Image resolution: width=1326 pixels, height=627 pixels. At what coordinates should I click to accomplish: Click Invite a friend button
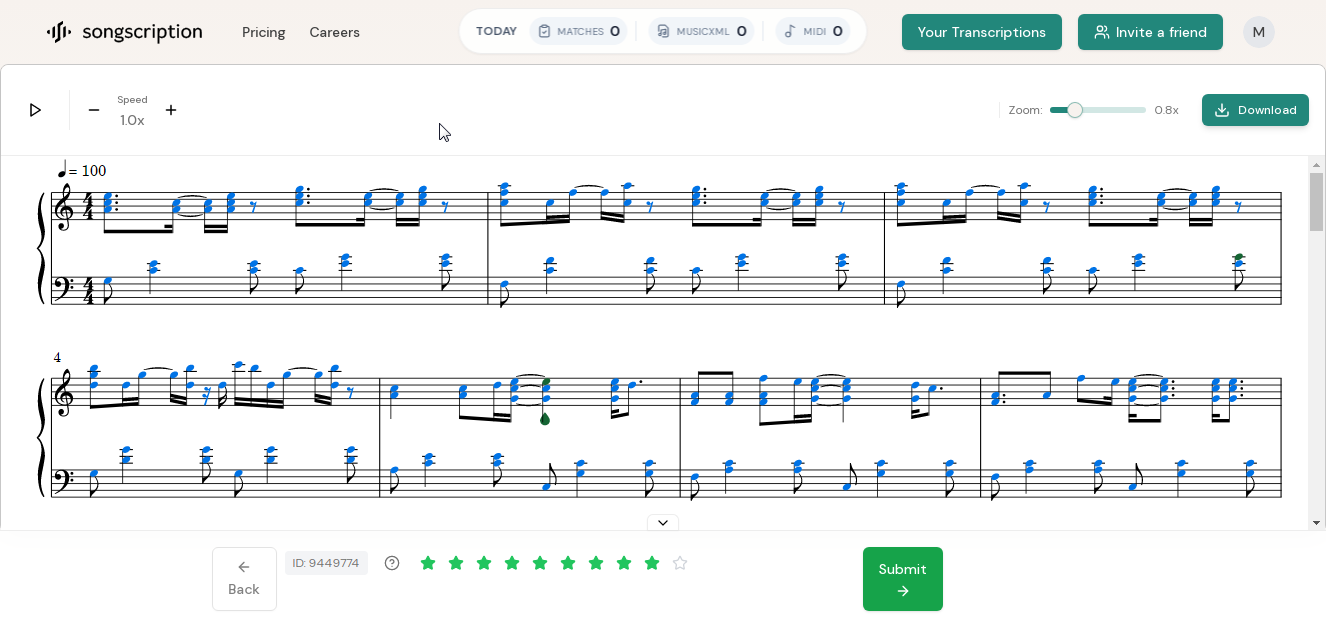click(1150, 32)
